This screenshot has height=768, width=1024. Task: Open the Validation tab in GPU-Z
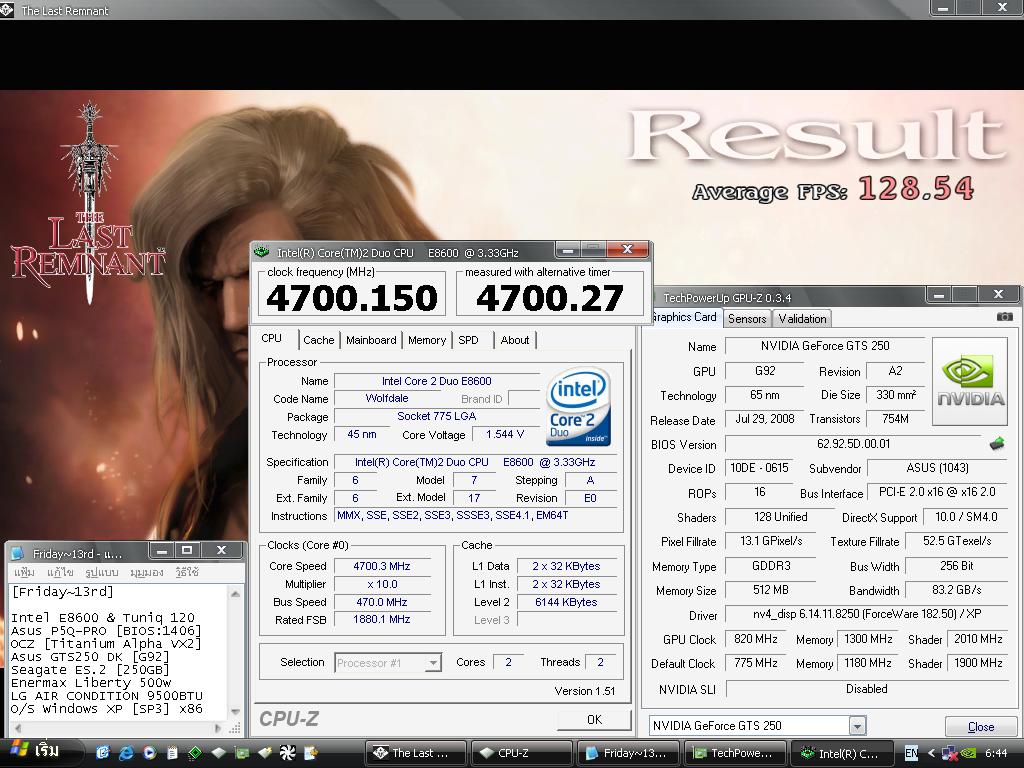click(x=802, y=319)
